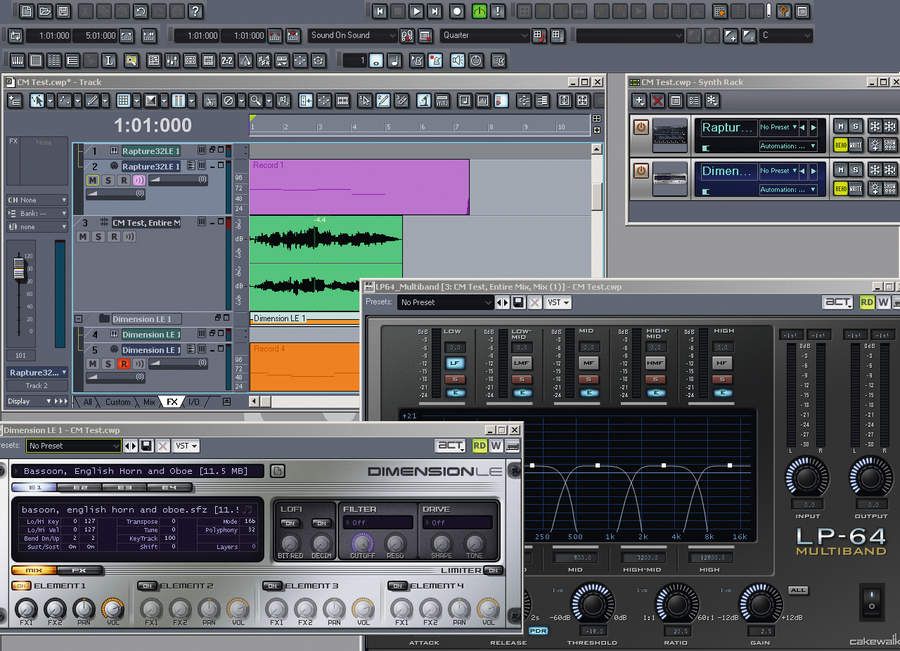Click the mute circle-slash tool in Track view
The height and width of the screenshot is (651, 900).
pyautogui.click(x=228, y=101)
